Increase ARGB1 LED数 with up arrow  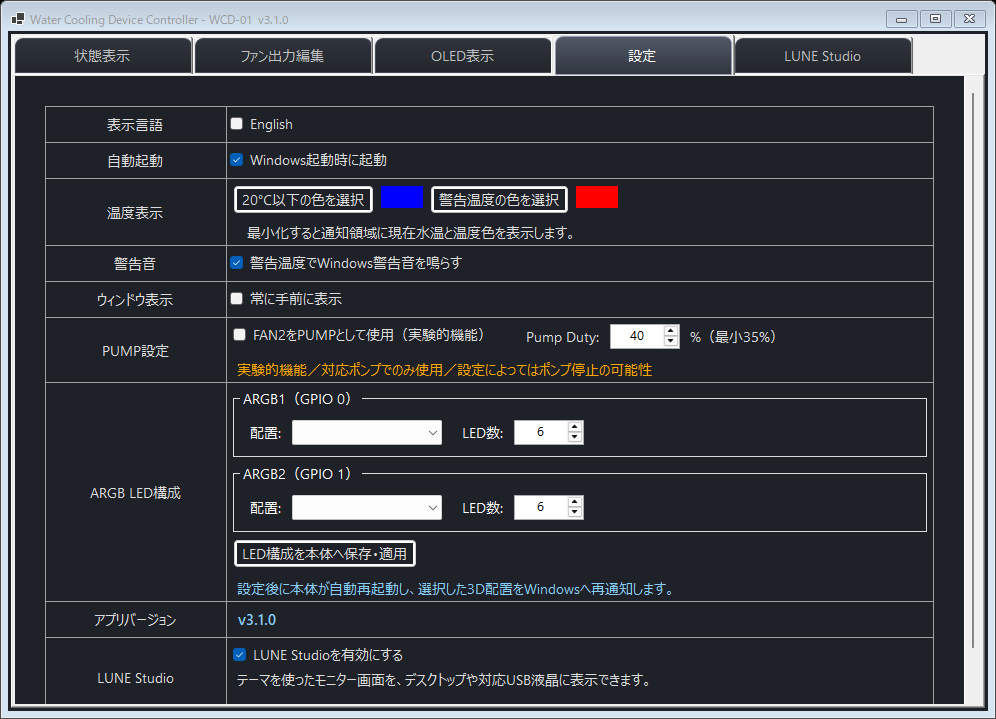[575, 427]
